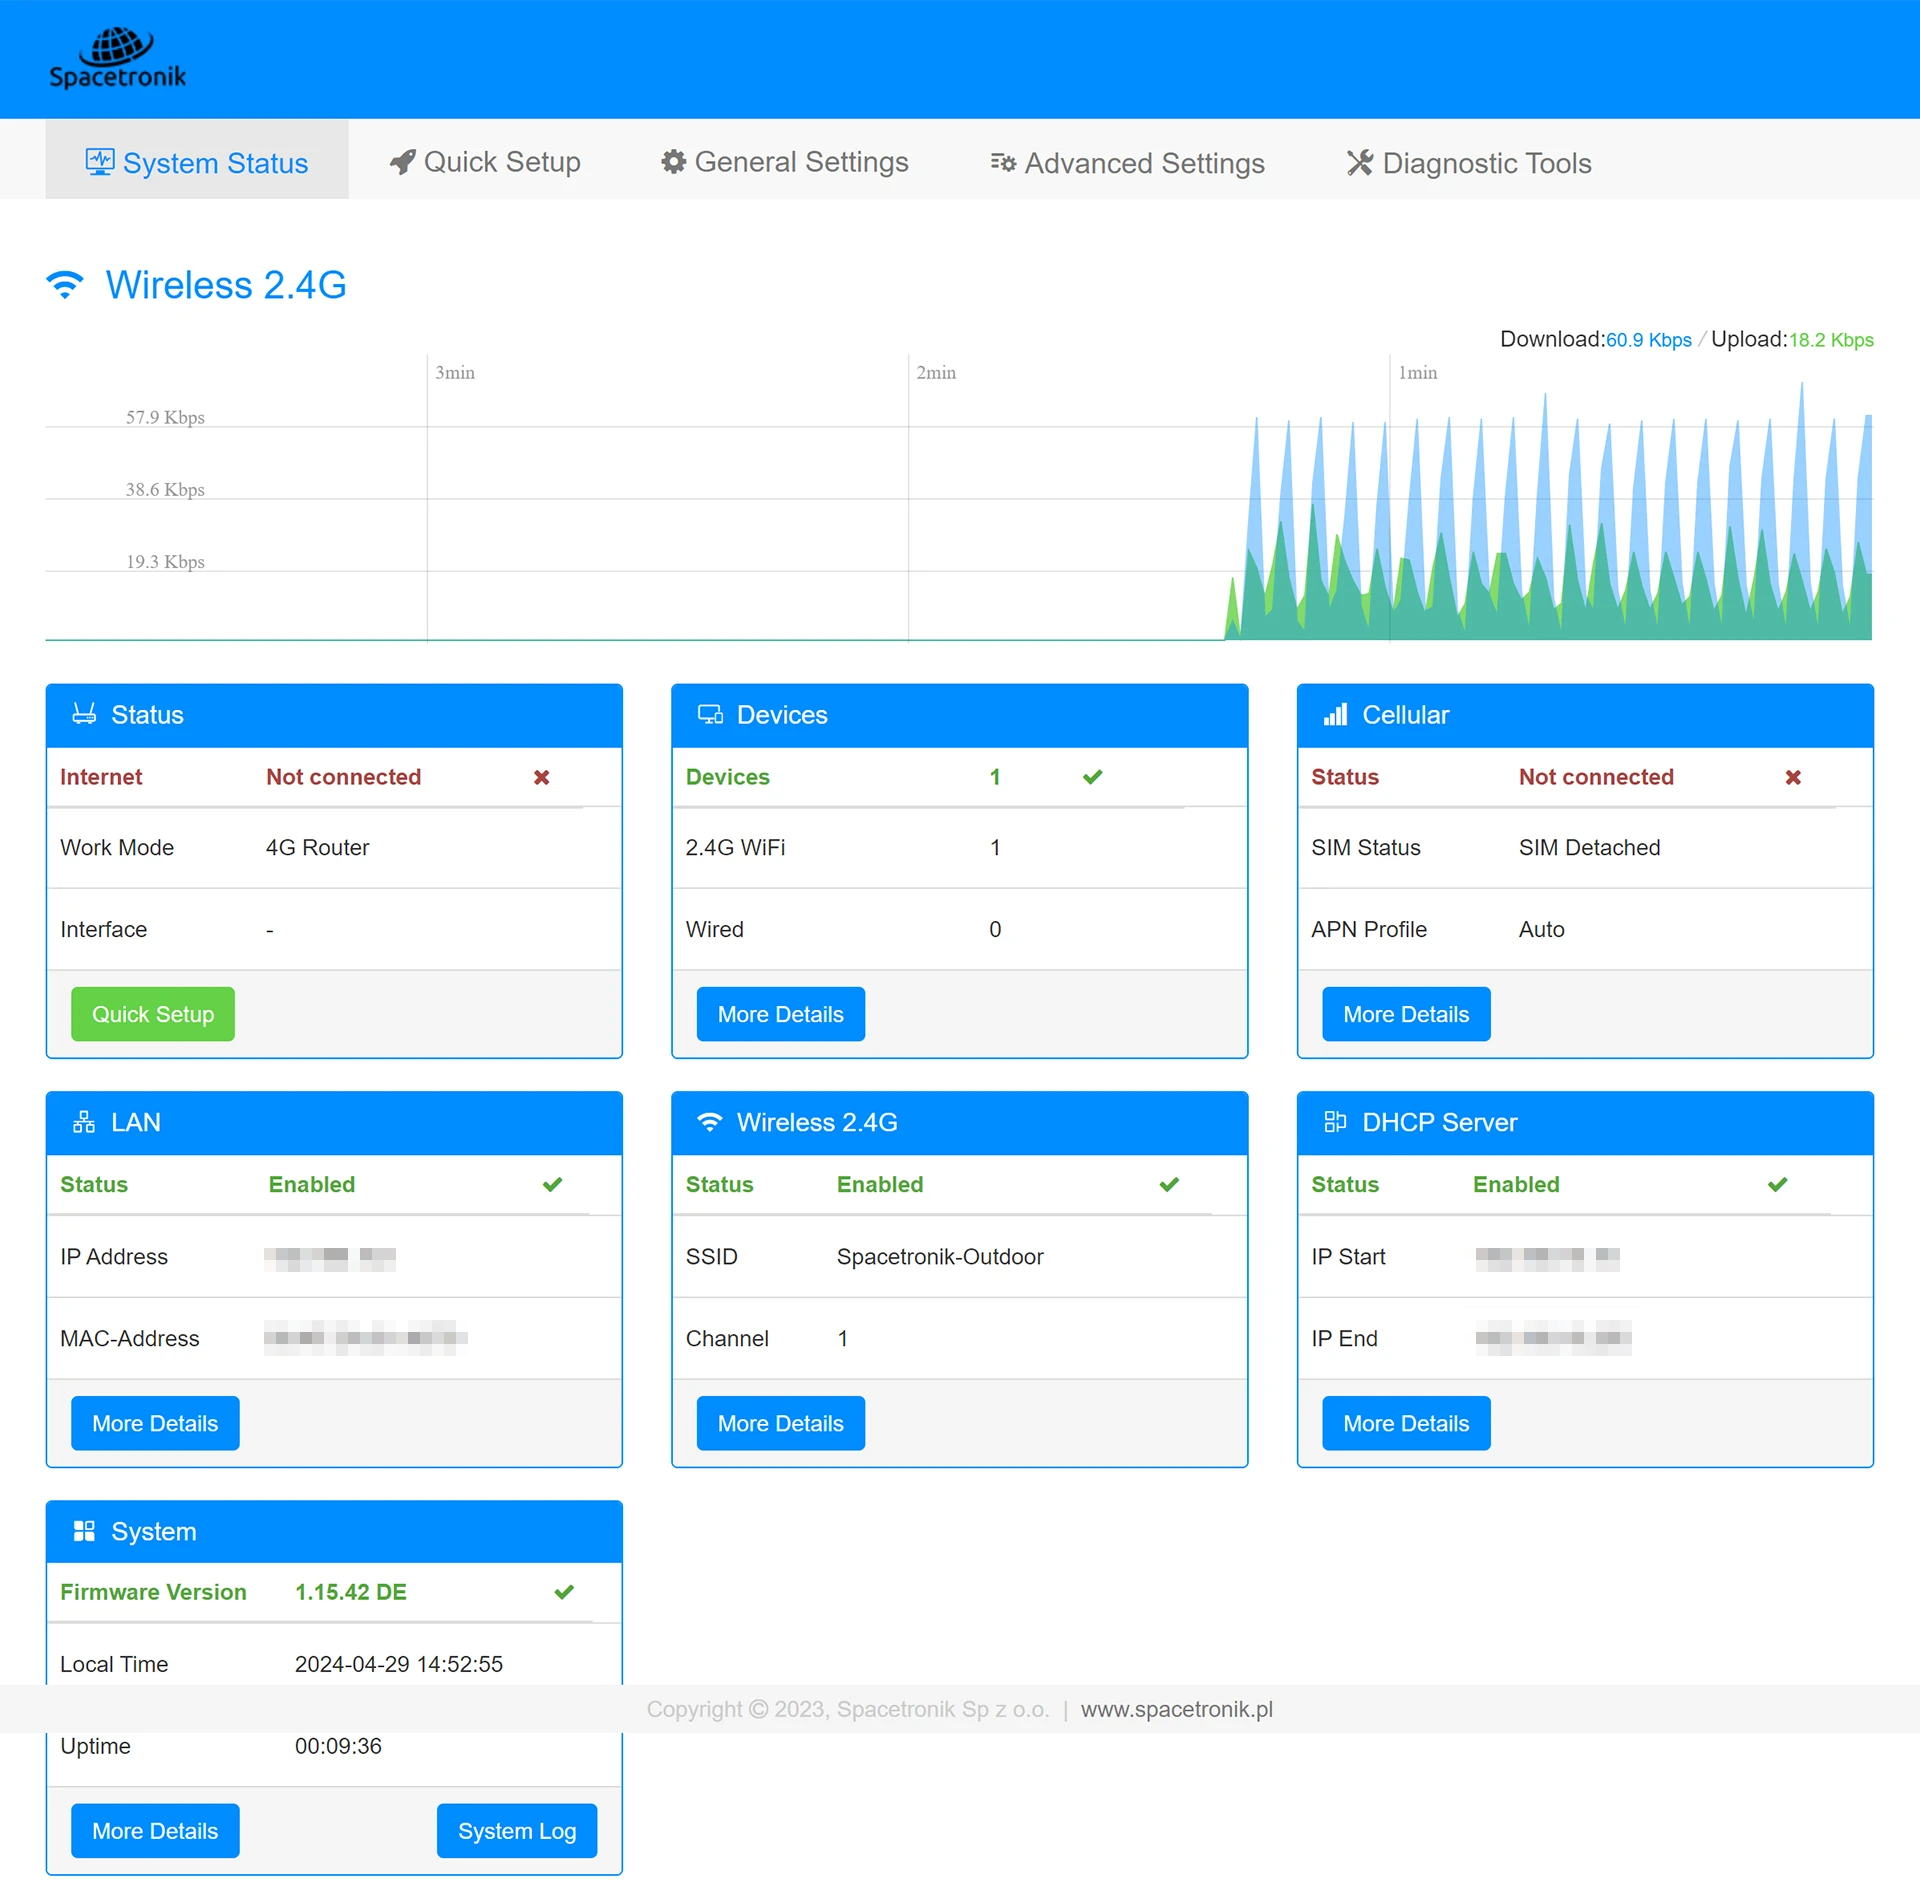Open the System Status tab
The image size is (1920, 1898).
[197, 160]
